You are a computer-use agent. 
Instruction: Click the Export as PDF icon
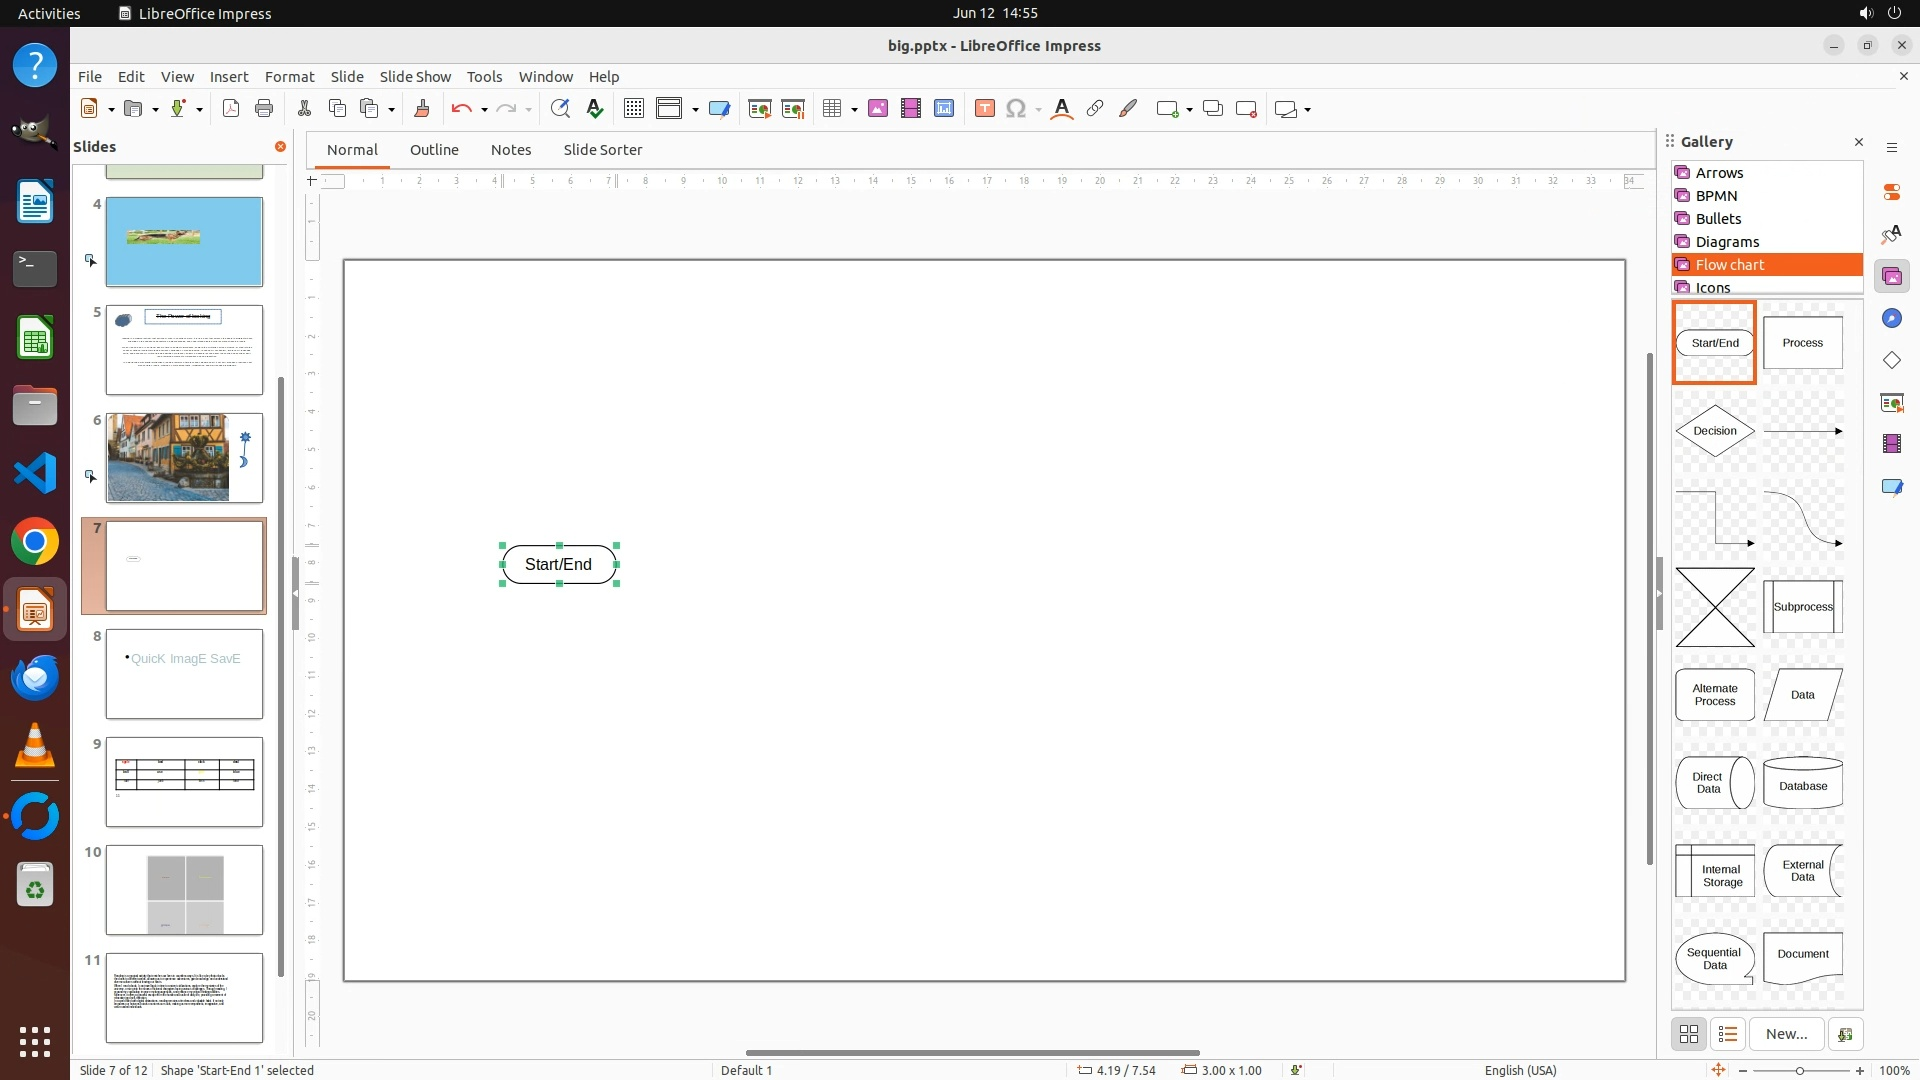coord(231,109)
